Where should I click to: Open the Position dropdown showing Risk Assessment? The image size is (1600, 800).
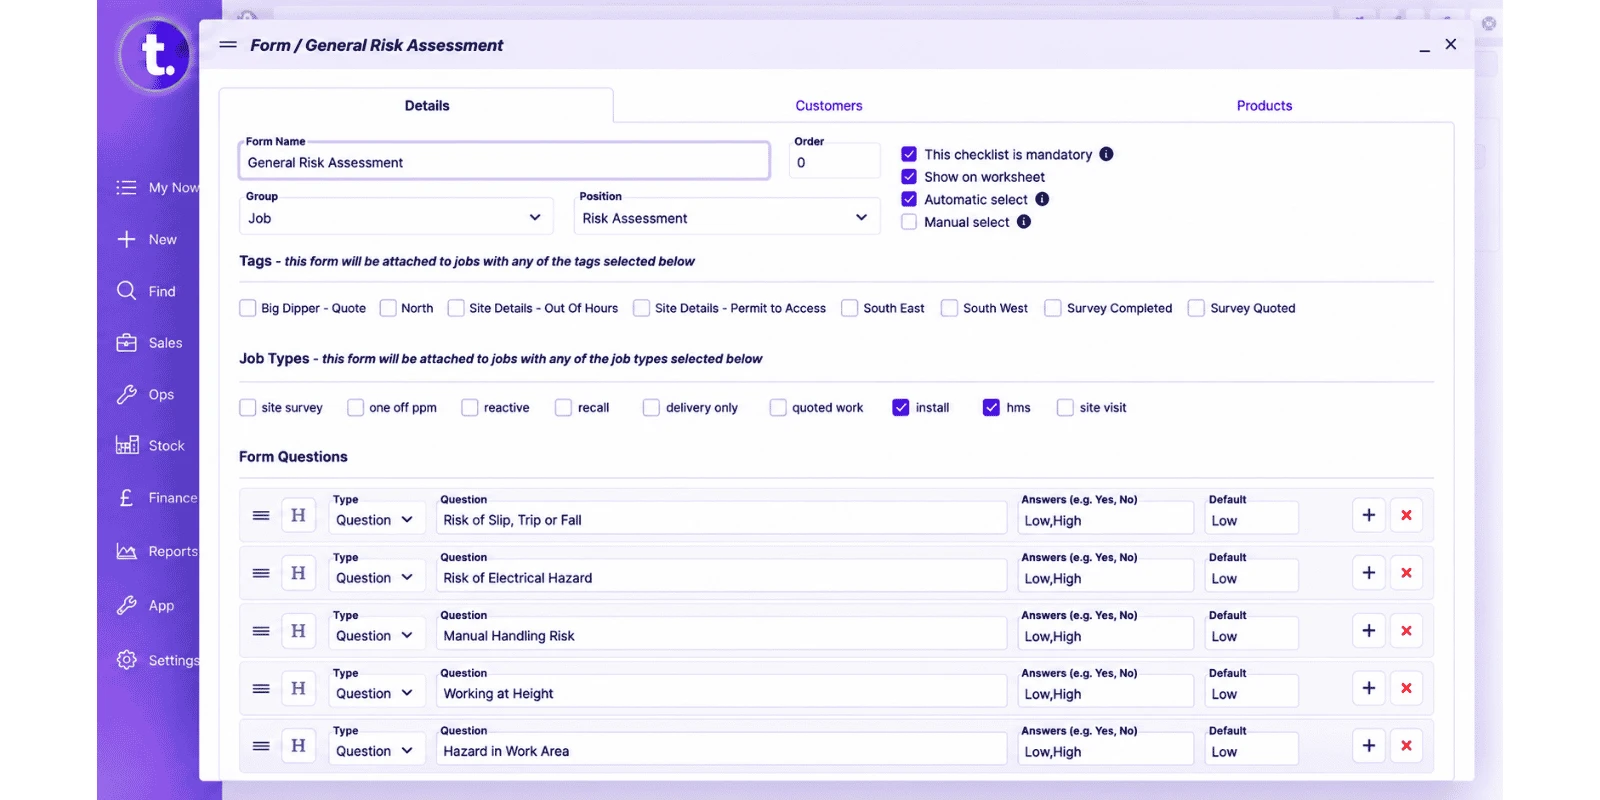(x=727, y=218)
